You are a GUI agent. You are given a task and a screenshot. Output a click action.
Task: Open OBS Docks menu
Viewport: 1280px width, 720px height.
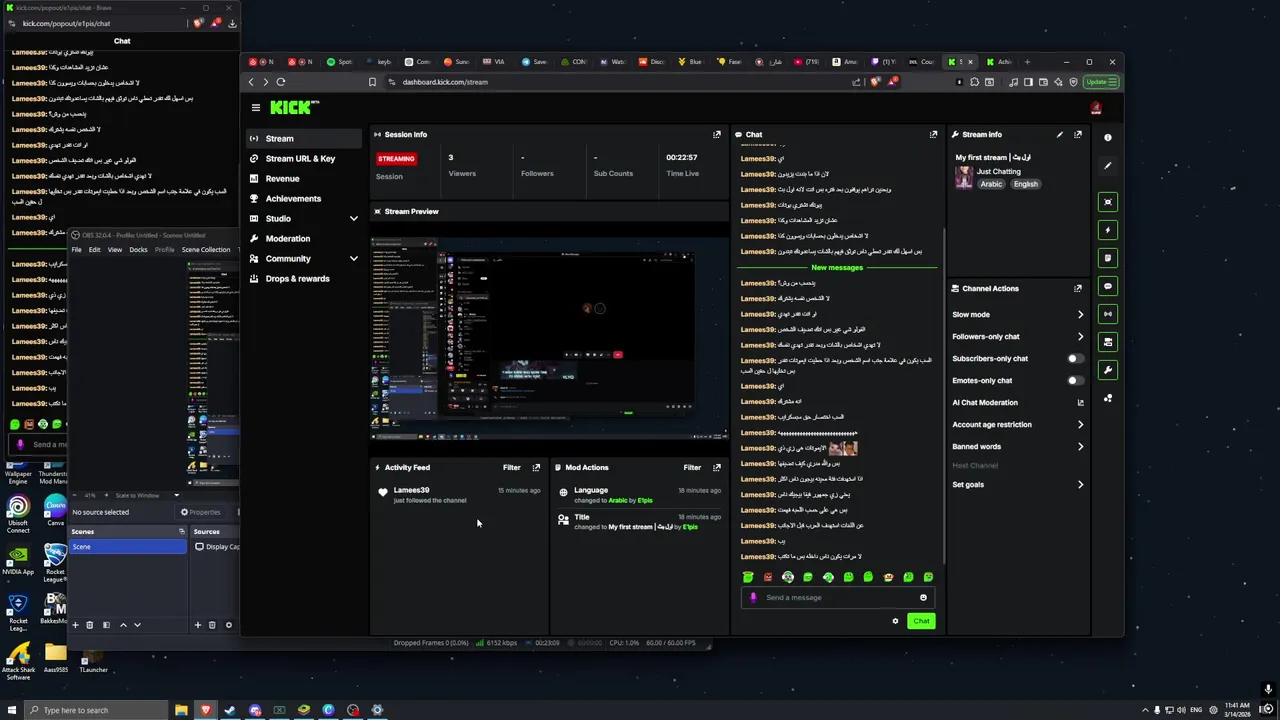click(x=138, y=249)
